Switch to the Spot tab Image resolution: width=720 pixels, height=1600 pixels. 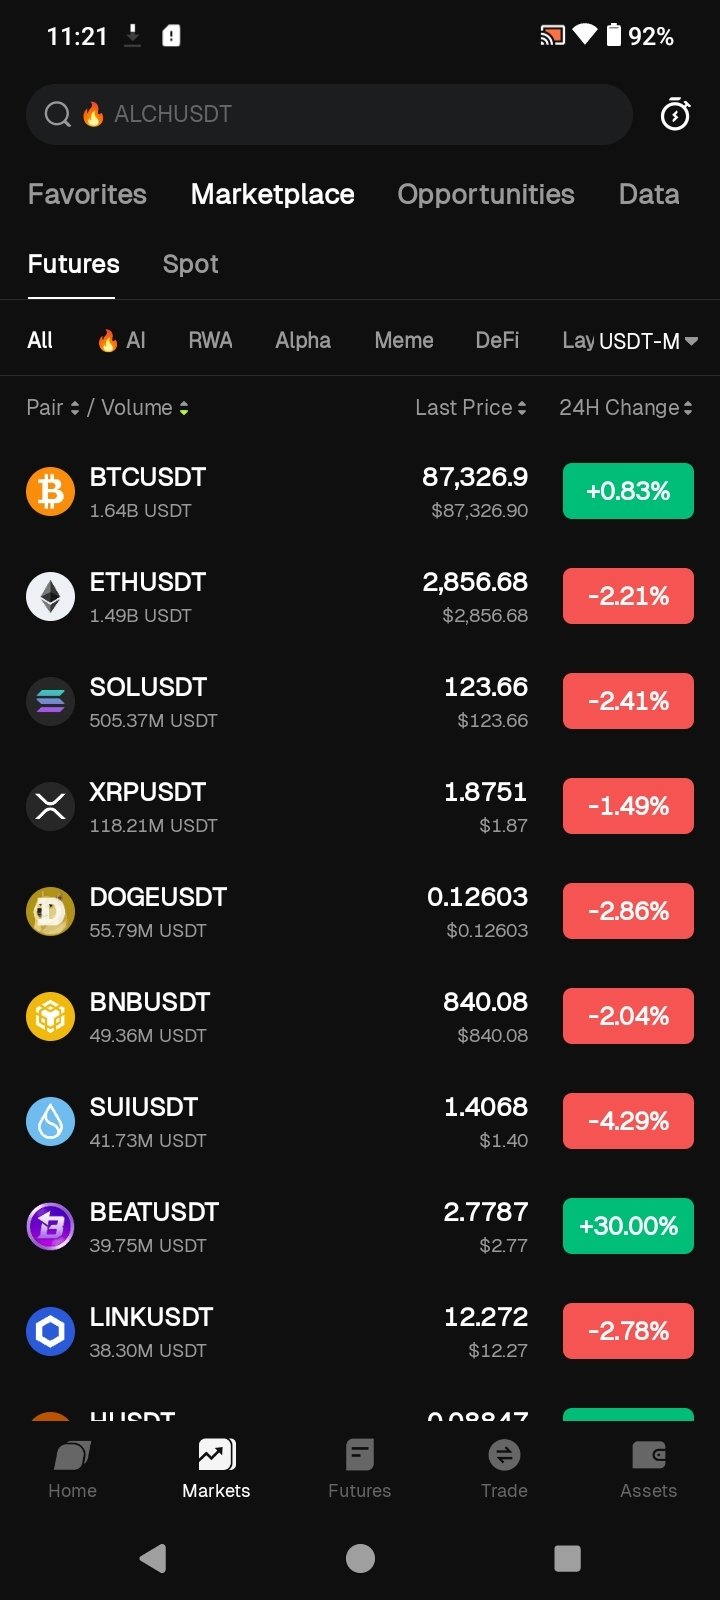[x=190, y=264]
